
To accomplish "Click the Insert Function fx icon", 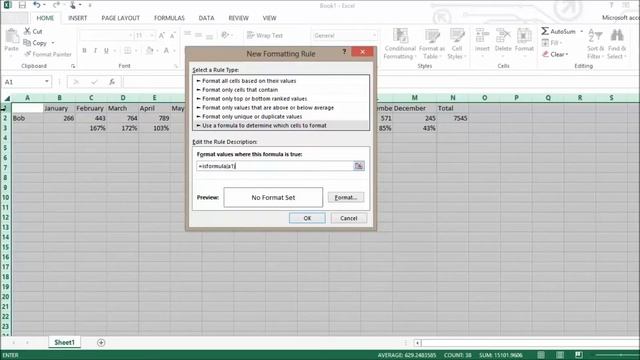I will (x=112, y=82).
